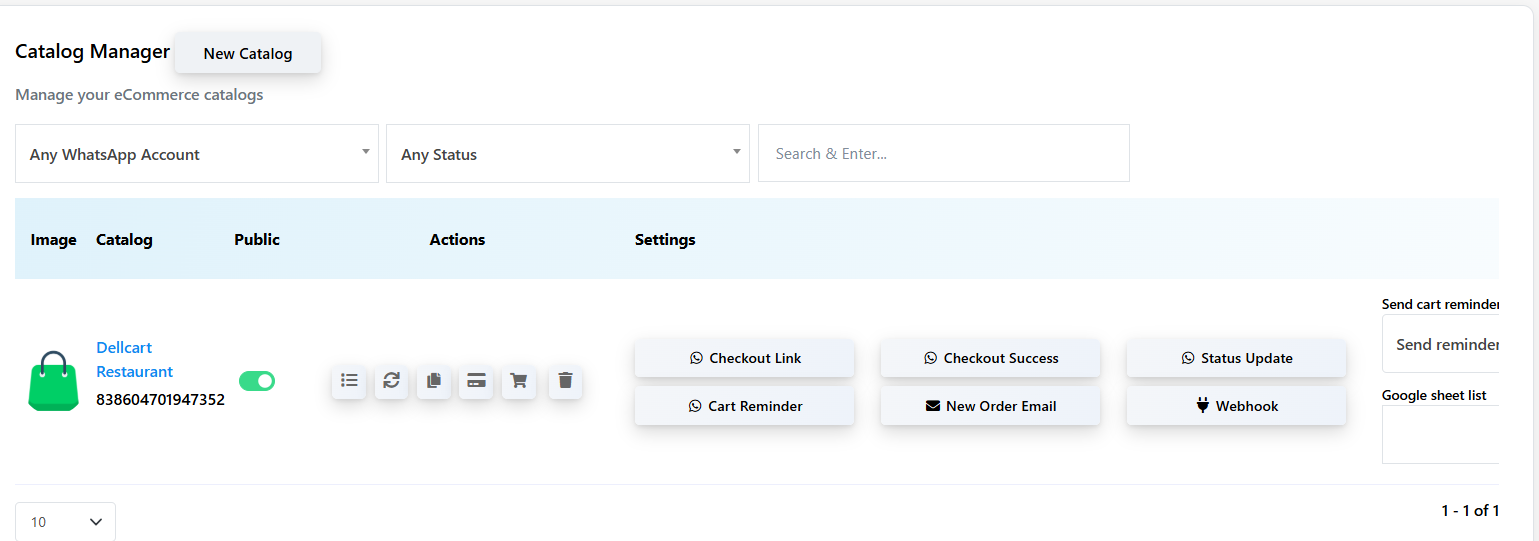This screenshot has height=541, width=1539.
Task: Click the Webhook button
Action: click(1236, 406)
